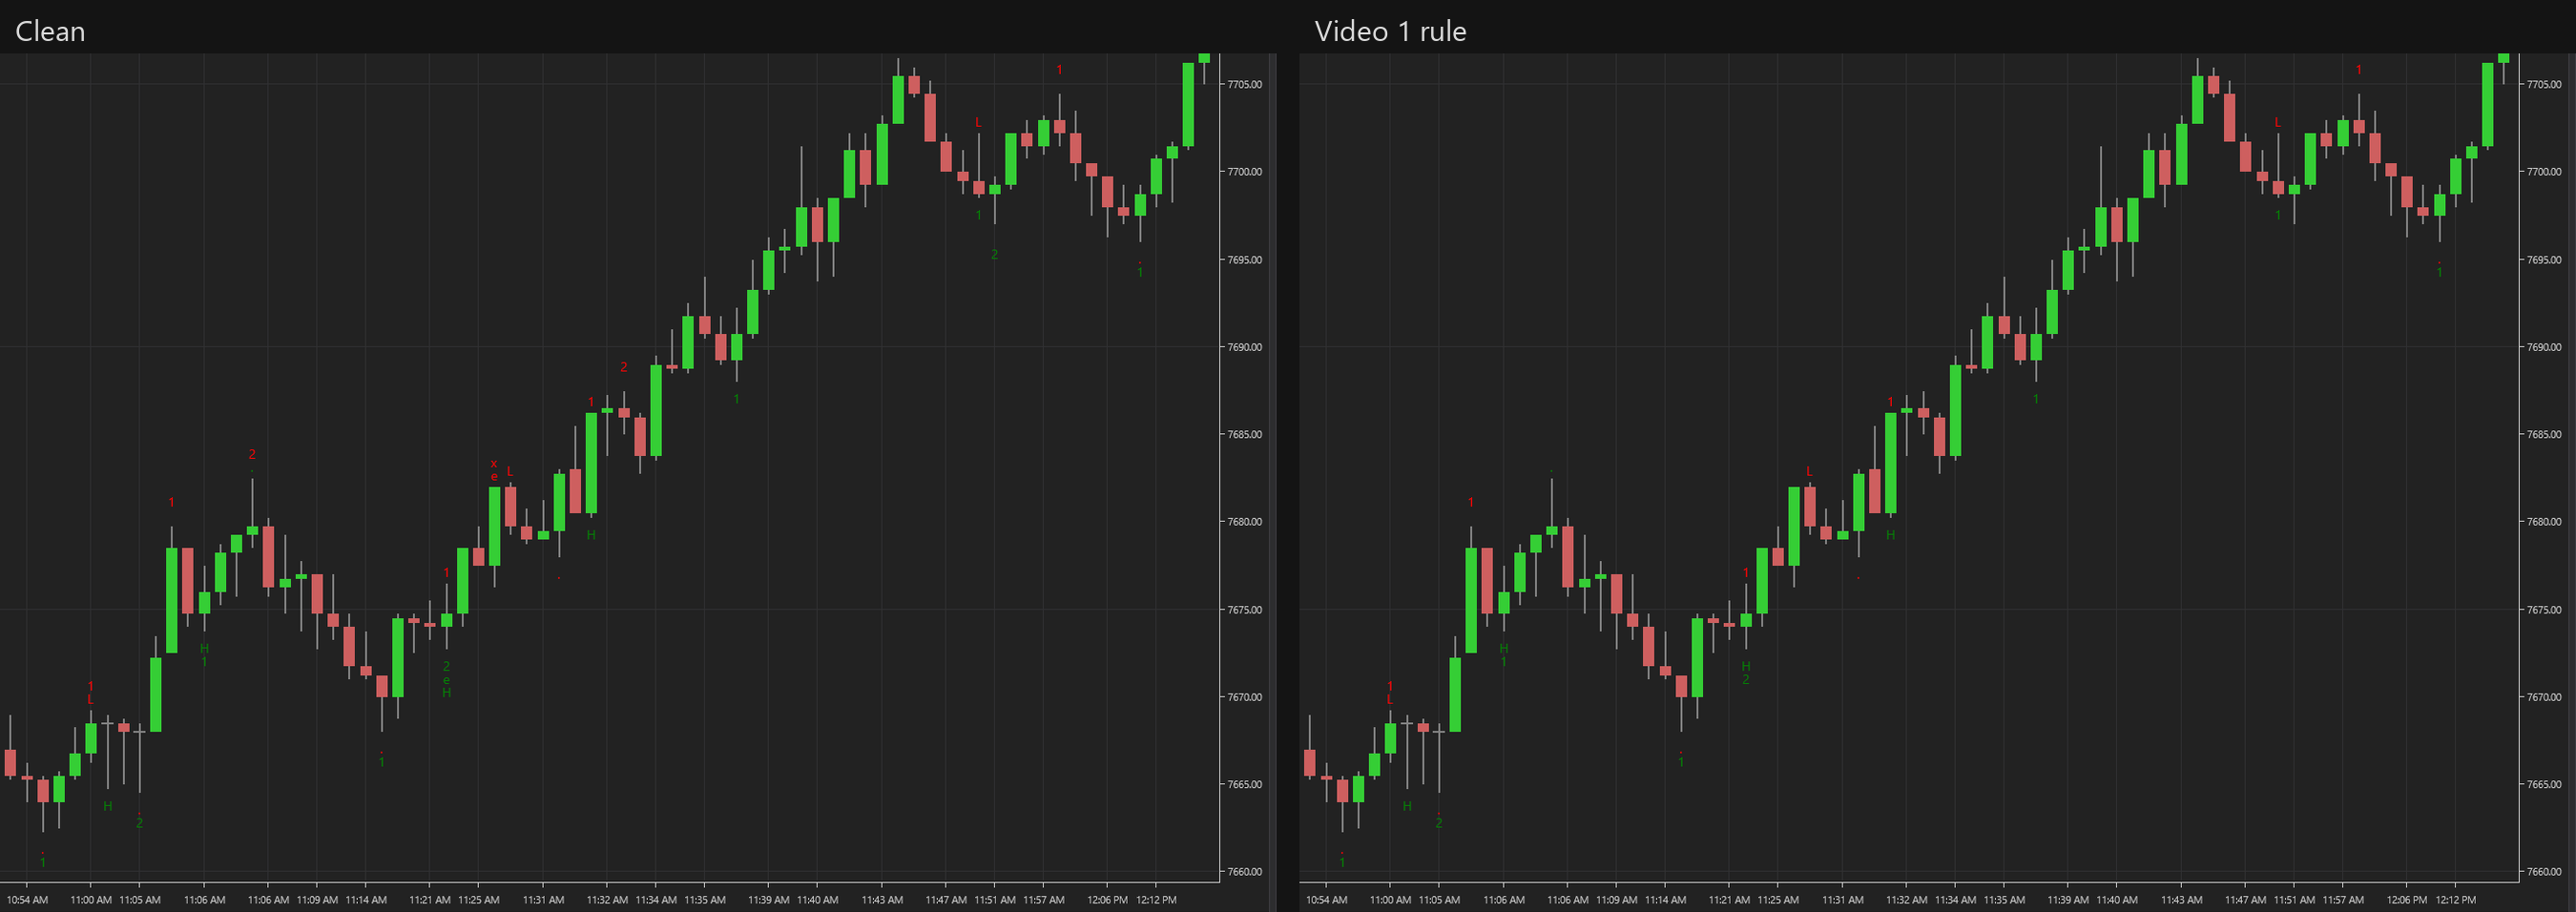Click 10:54 AM on the Video 1 rule time axis

(1327, 900)
